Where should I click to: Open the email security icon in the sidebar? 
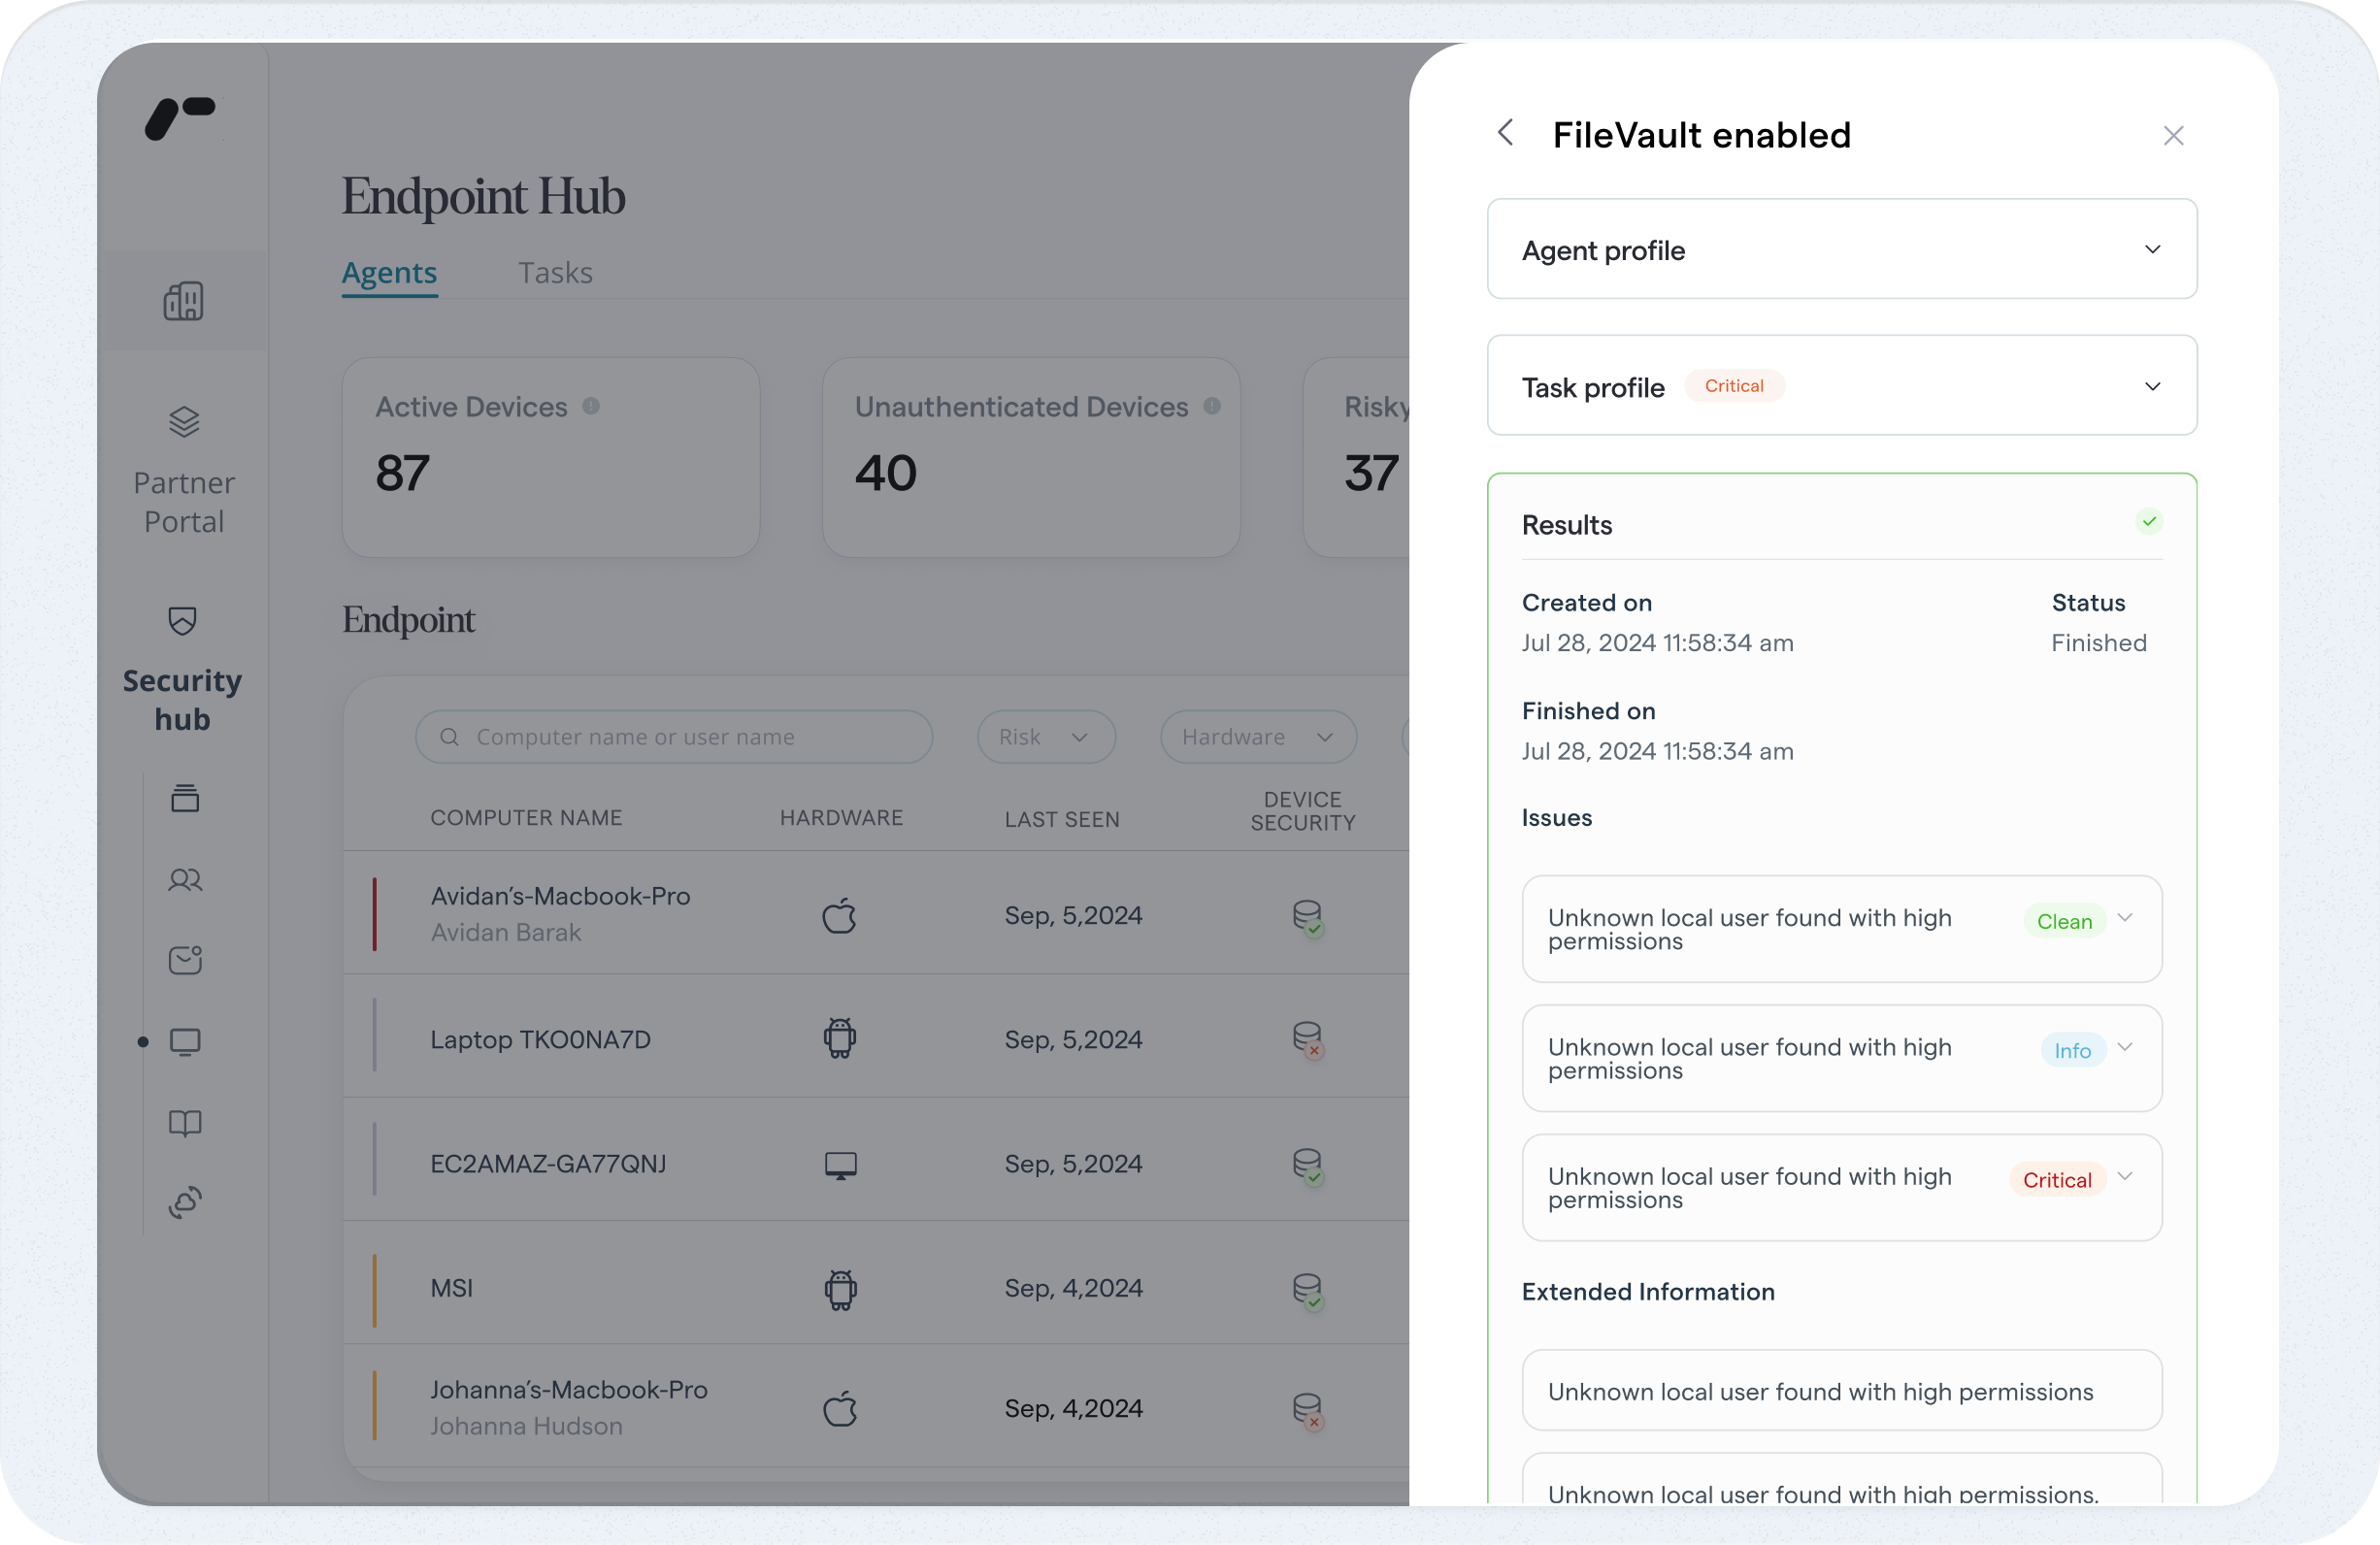[x=185, y=960]
